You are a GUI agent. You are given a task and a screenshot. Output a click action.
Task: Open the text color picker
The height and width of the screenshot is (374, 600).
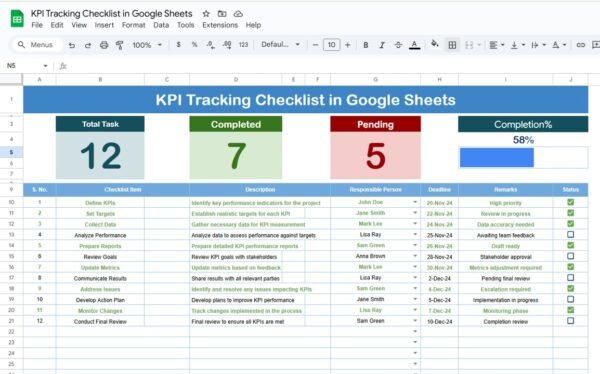coord(414,45)
